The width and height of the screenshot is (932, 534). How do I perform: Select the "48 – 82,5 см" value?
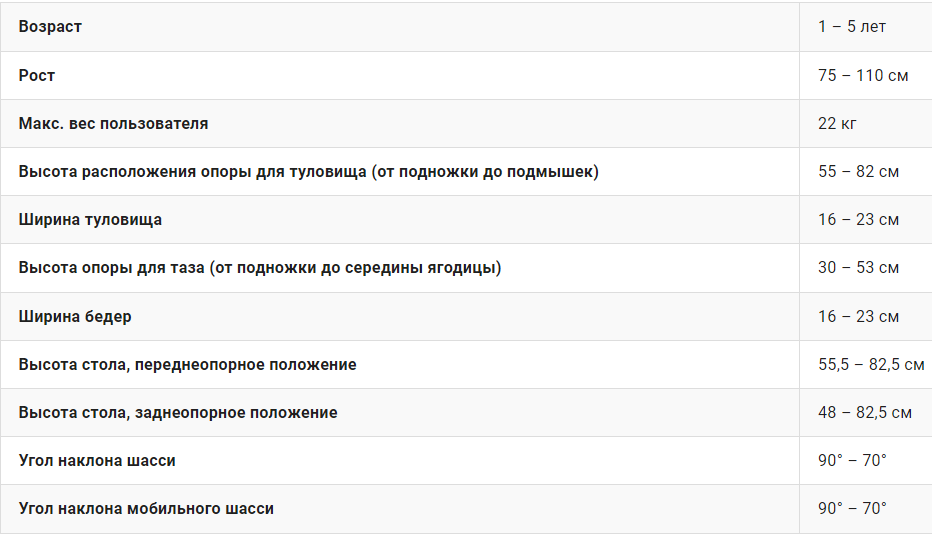point(865,413)
